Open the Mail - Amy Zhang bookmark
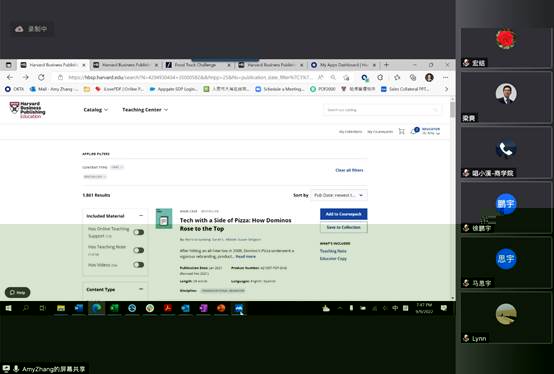The width and height of the screenshot is (554, 374). [x=54, y=89]
